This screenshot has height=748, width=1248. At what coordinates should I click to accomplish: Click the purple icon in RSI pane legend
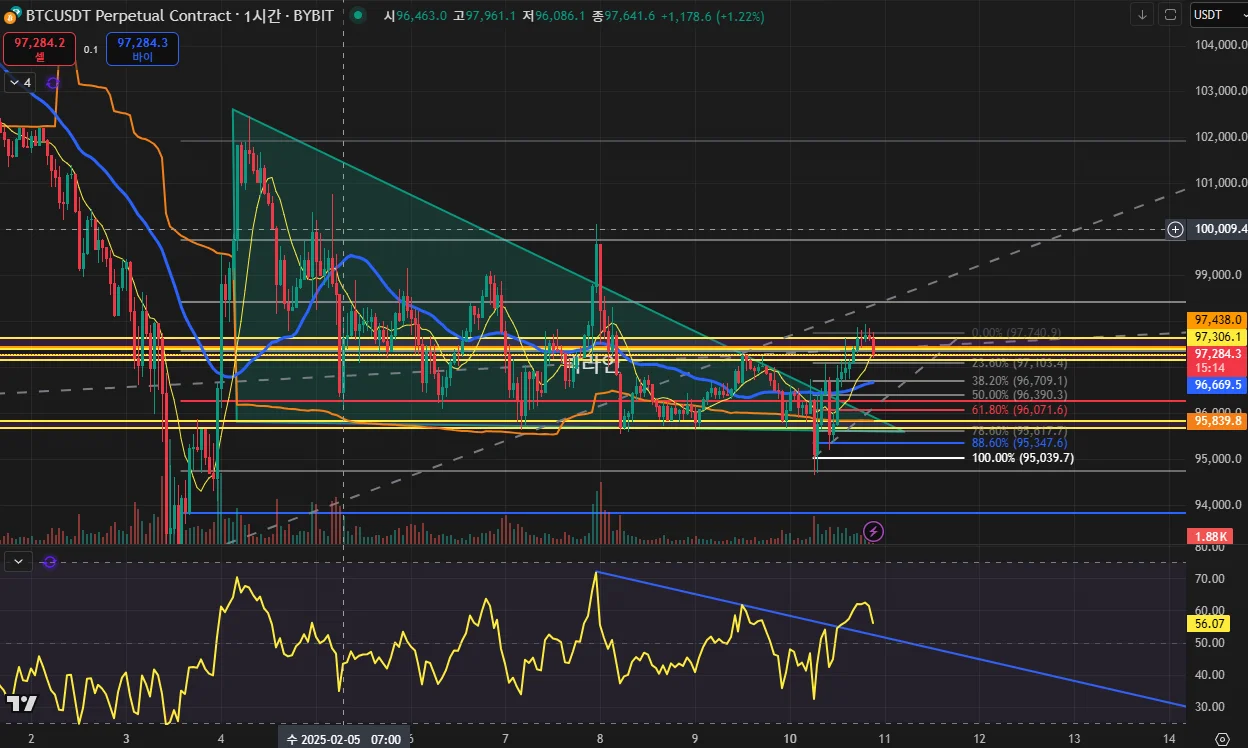[49, 562]
